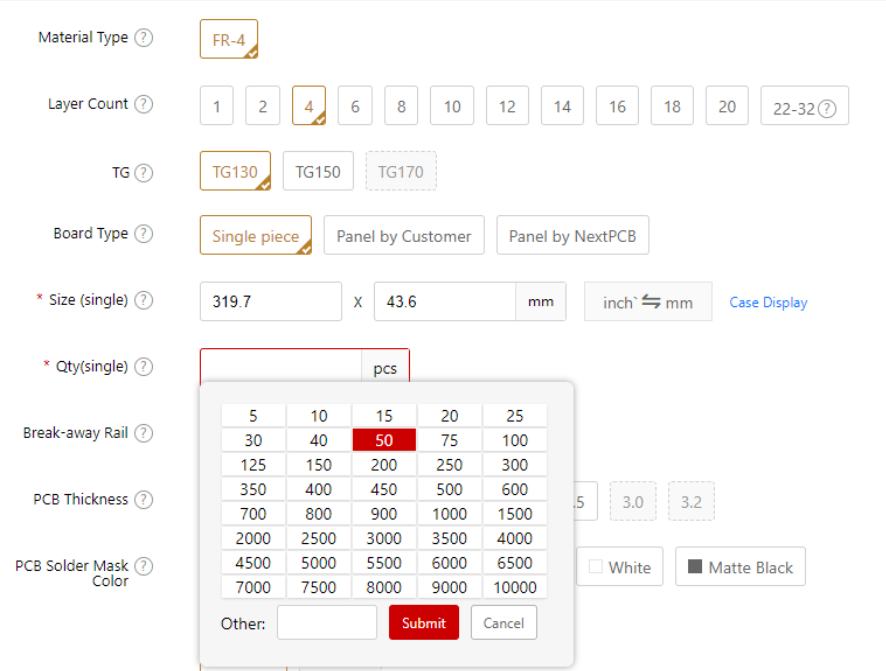Image resolution: width=886 pixels, height=671 pixels.
Task: Open the Case Display link
Action: click(x=768, y=302)
